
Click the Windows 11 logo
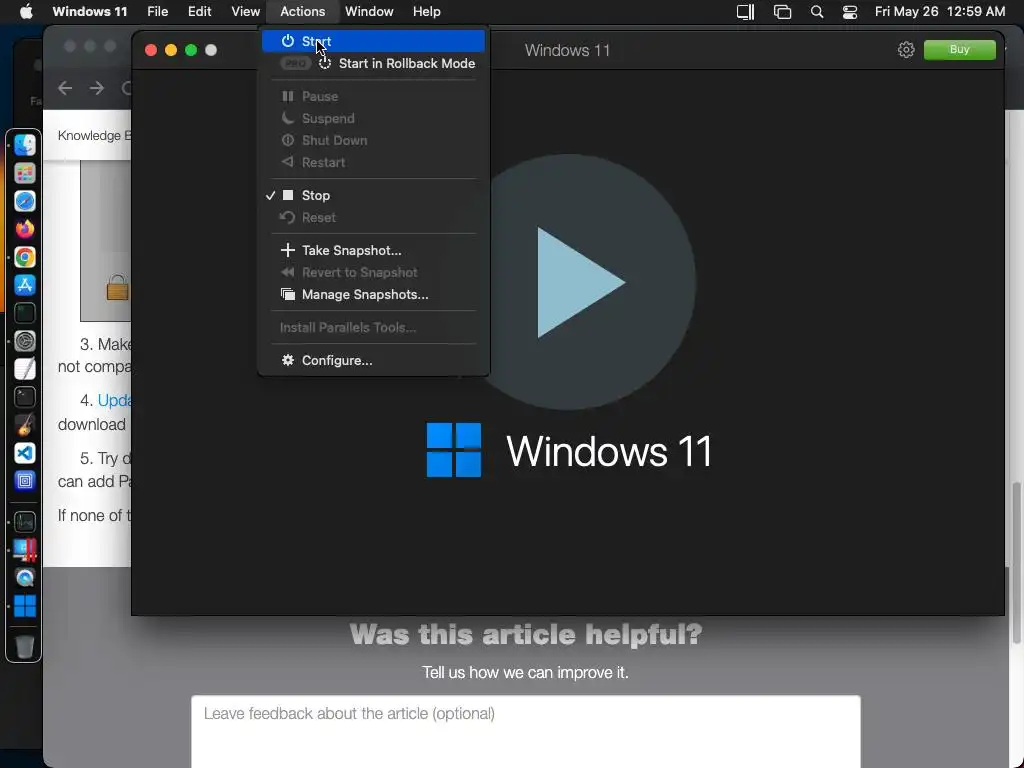point(454,450)
